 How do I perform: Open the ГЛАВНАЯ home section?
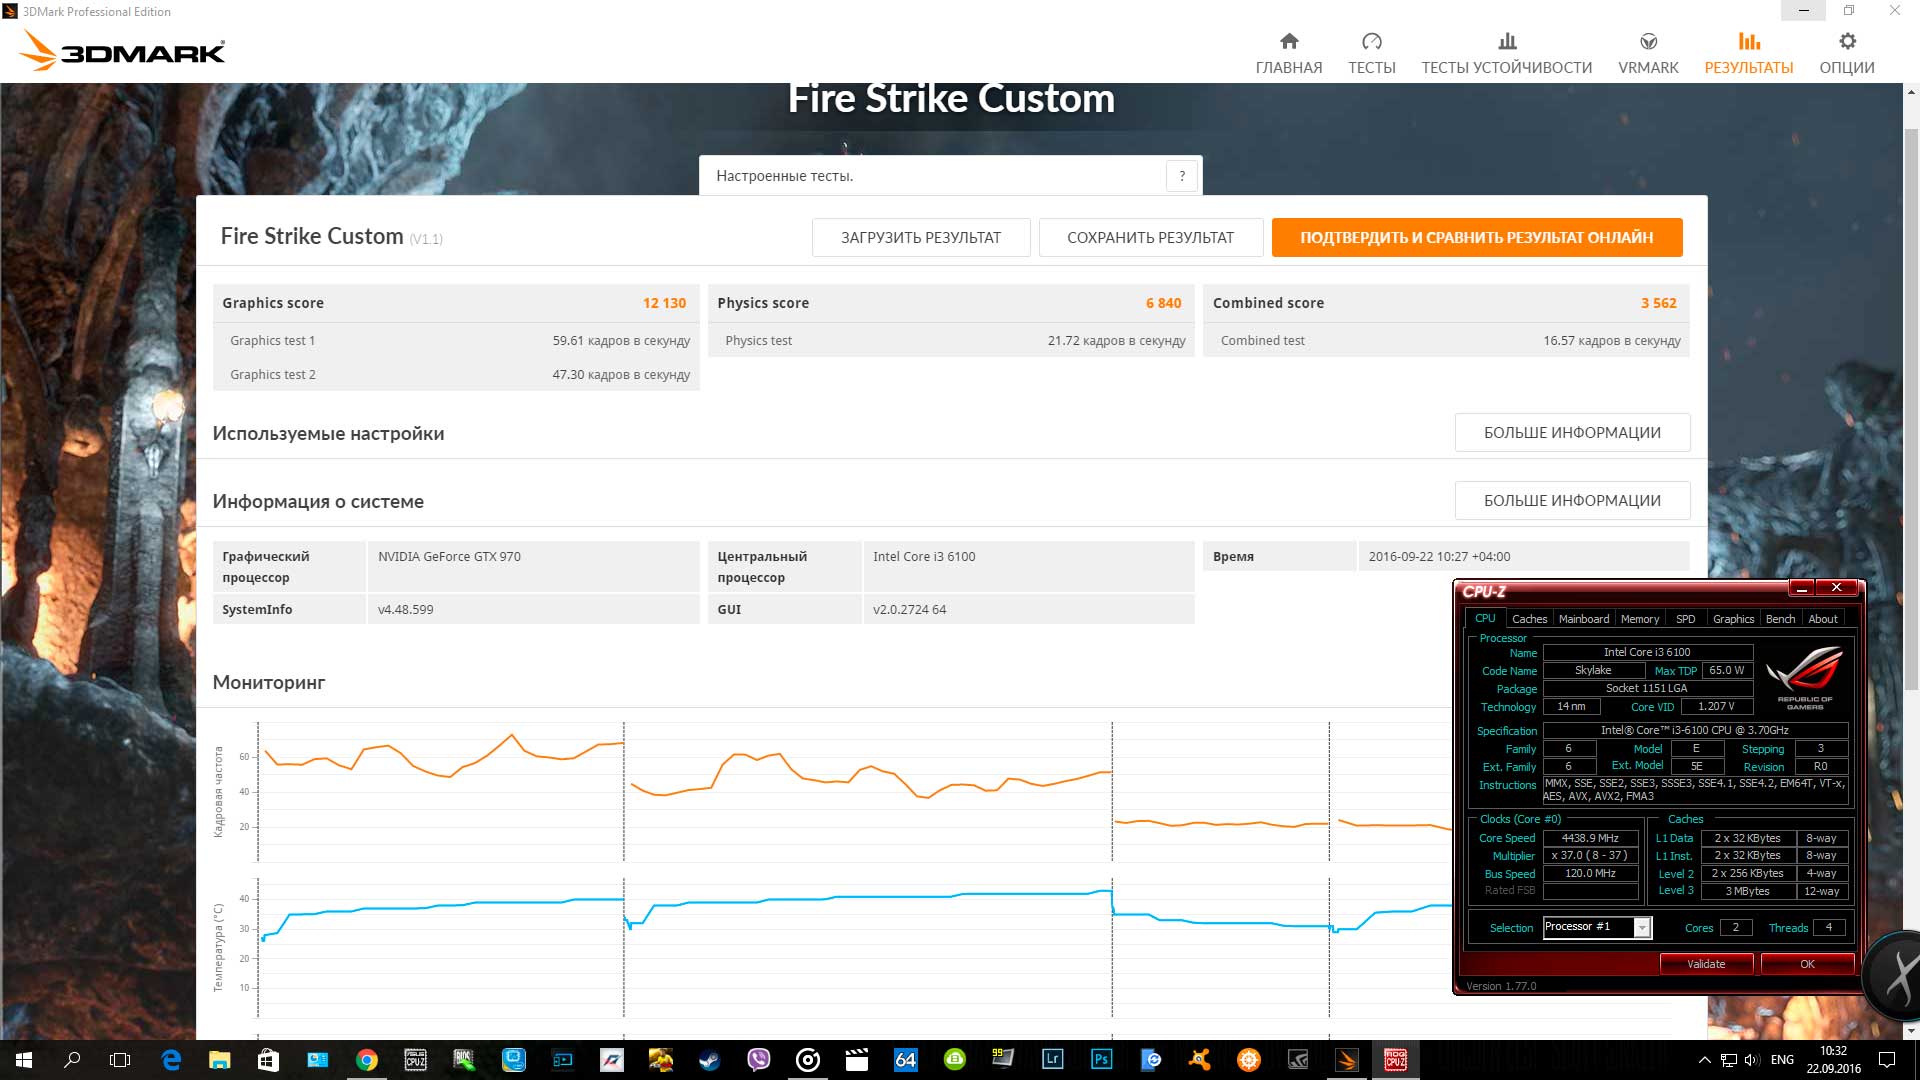coord(1288,53)
